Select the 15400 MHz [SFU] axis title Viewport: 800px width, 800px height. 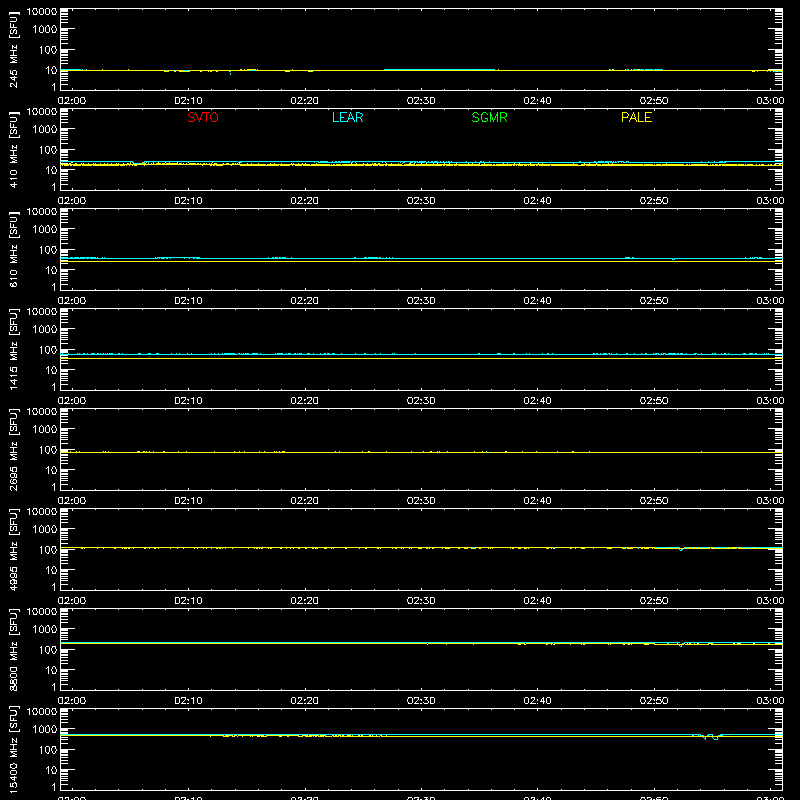pos(13,749)
